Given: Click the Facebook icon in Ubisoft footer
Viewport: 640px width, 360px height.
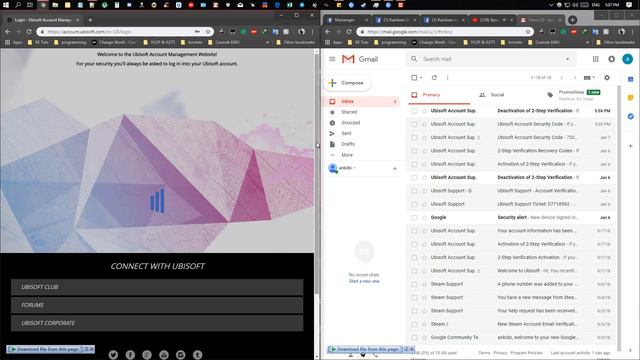Looking at the screenshot, I should 130,355.
